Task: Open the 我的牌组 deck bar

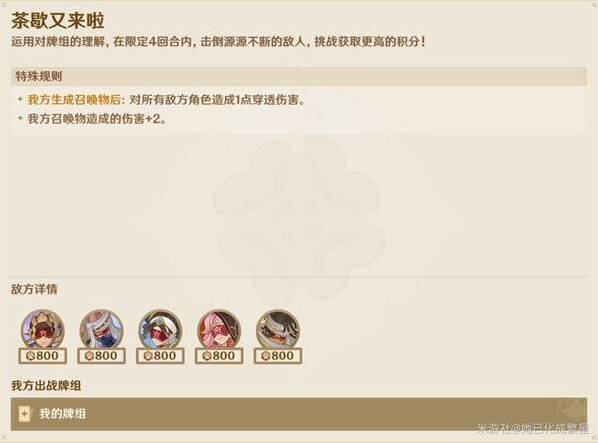Action: tap(299, 414)
